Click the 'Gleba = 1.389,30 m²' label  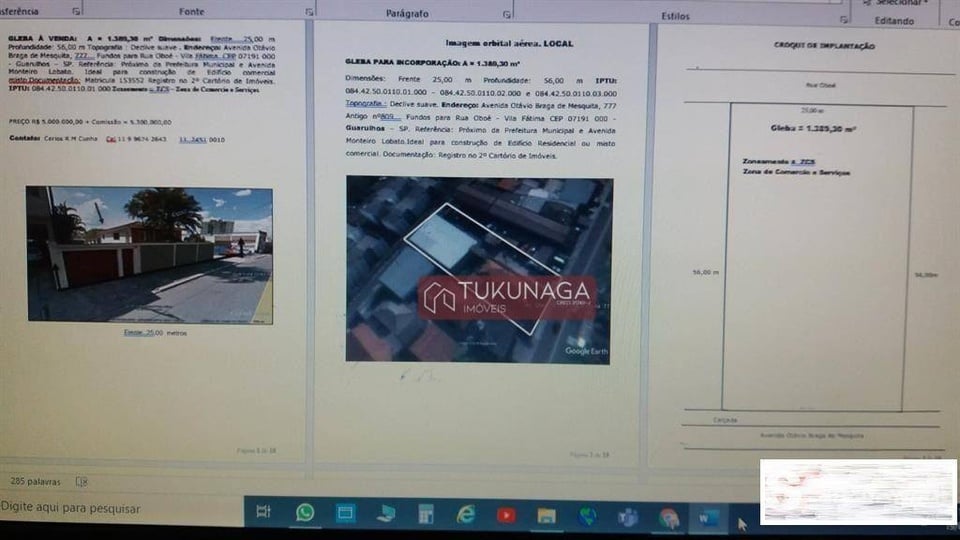[813, 129]
